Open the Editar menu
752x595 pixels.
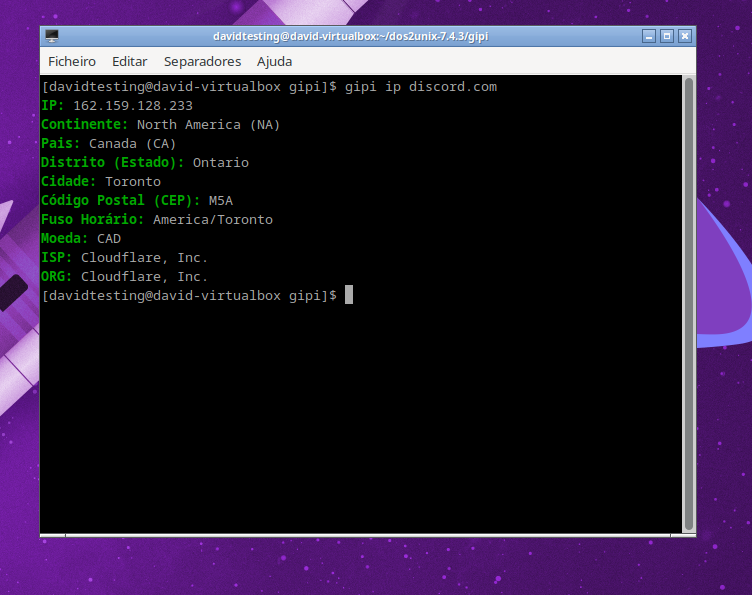[129, 61]
